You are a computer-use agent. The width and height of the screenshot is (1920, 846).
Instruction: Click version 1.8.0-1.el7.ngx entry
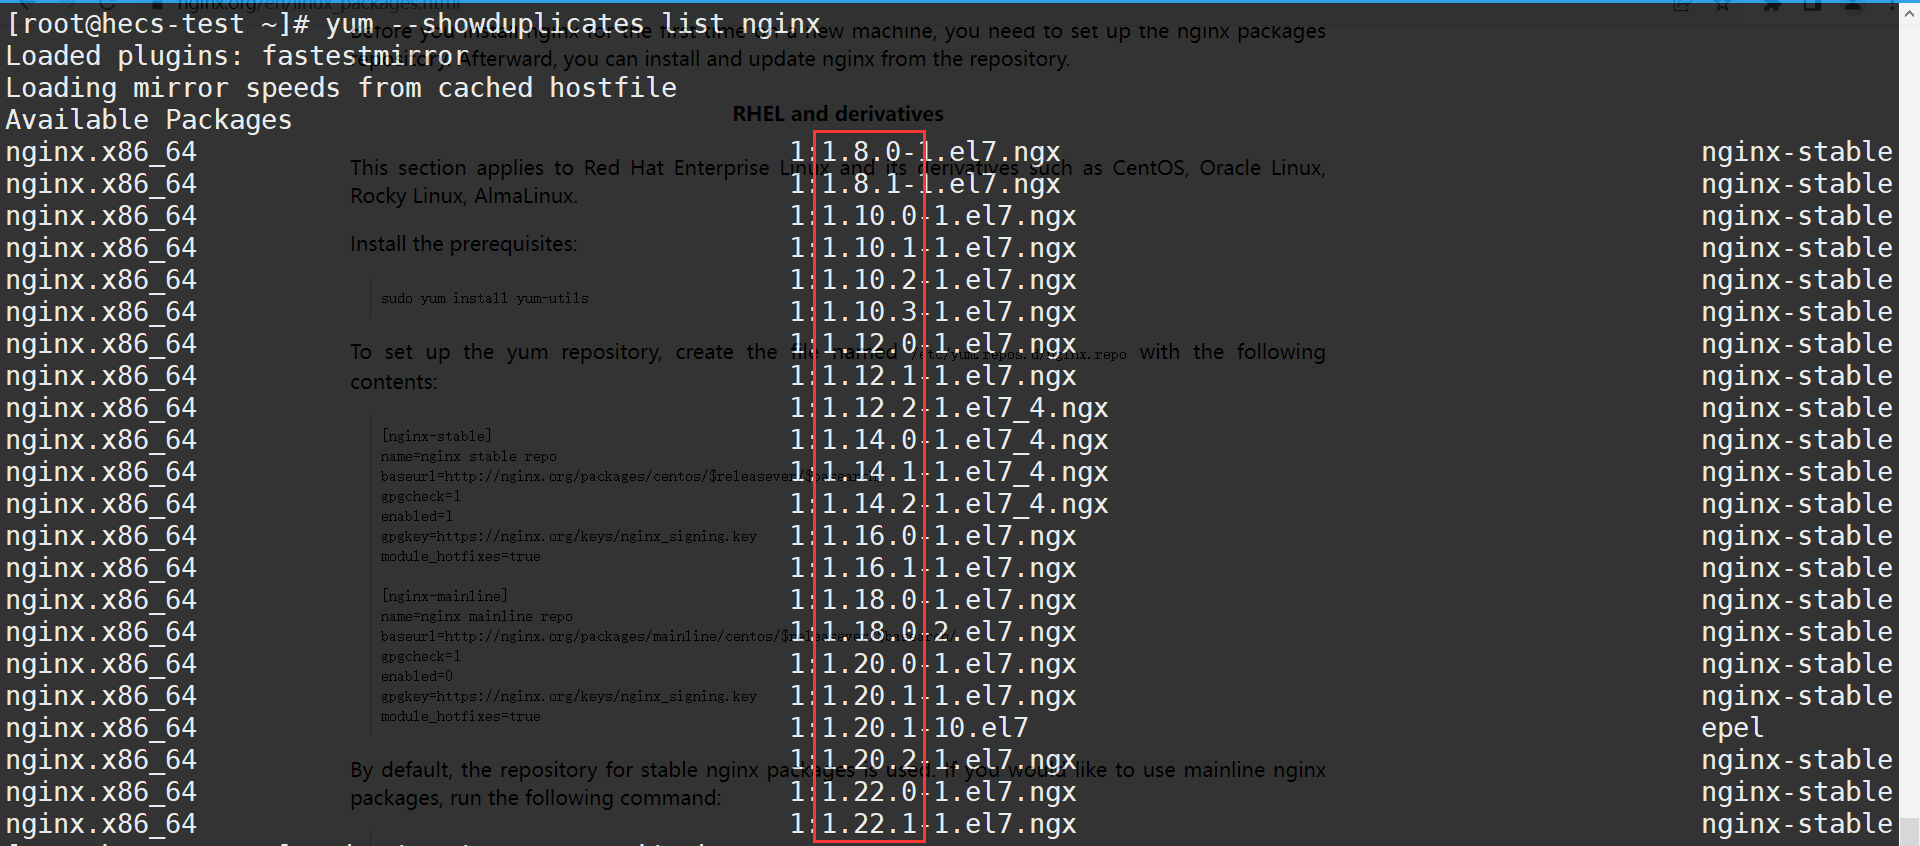coord(924,152)
